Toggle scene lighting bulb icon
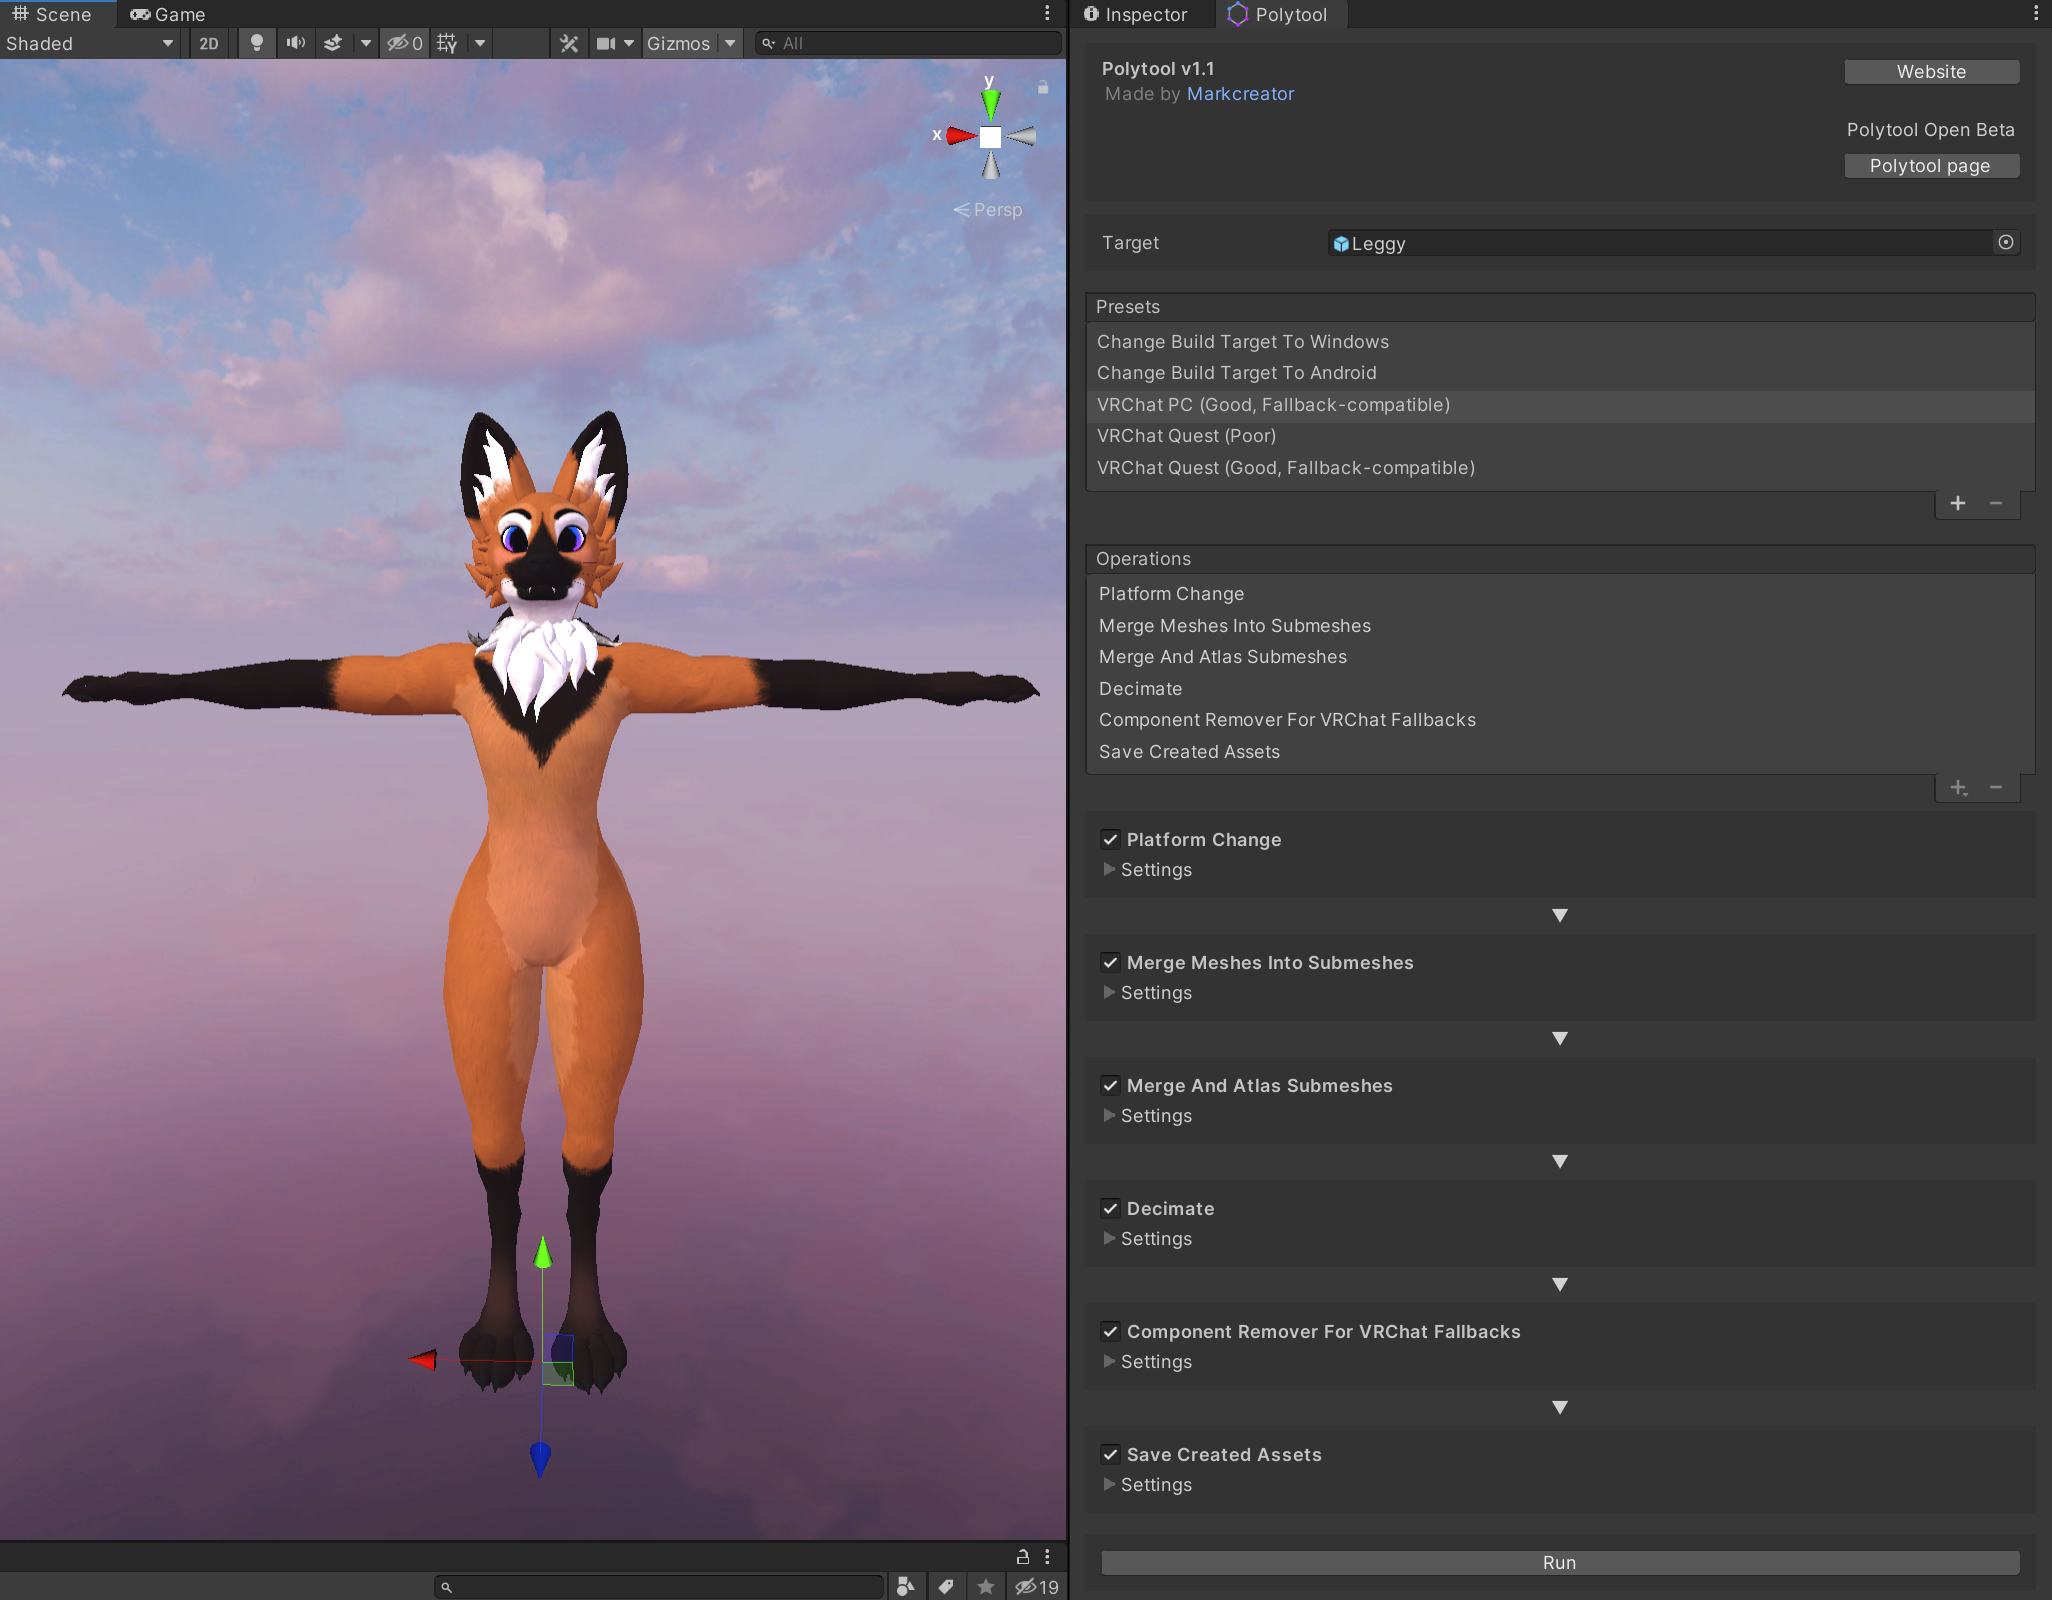2052x1600 pixels. tap(257, 43)
